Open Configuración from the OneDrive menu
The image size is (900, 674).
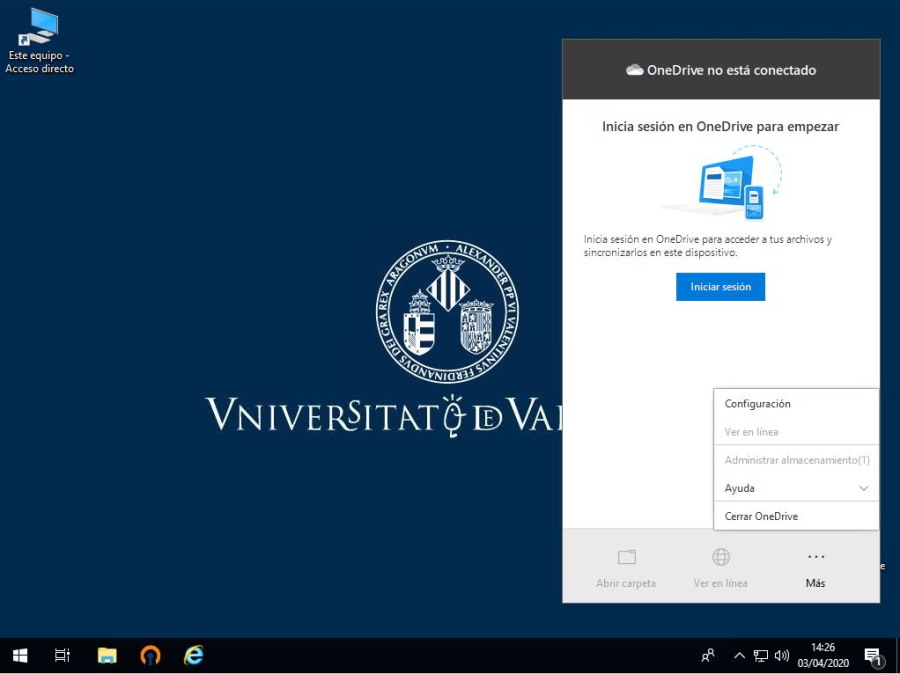tap(796, 404)
